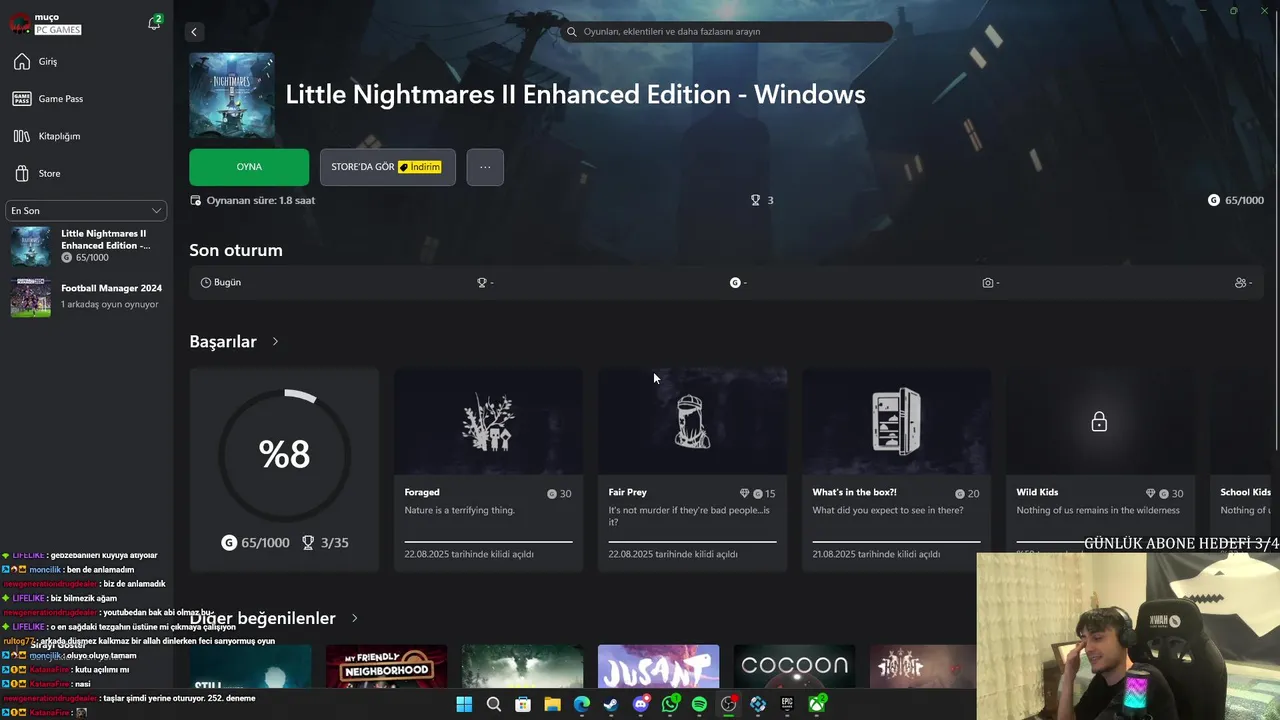
Task: Click the trophy icon next to 3
Action: (756, 200)
